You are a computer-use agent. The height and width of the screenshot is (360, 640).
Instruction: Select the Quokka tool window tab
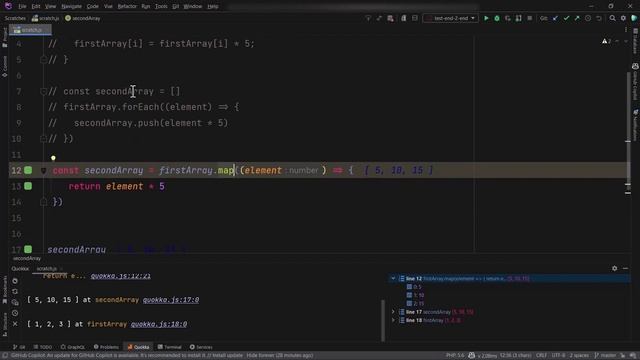tap(138, 347)
